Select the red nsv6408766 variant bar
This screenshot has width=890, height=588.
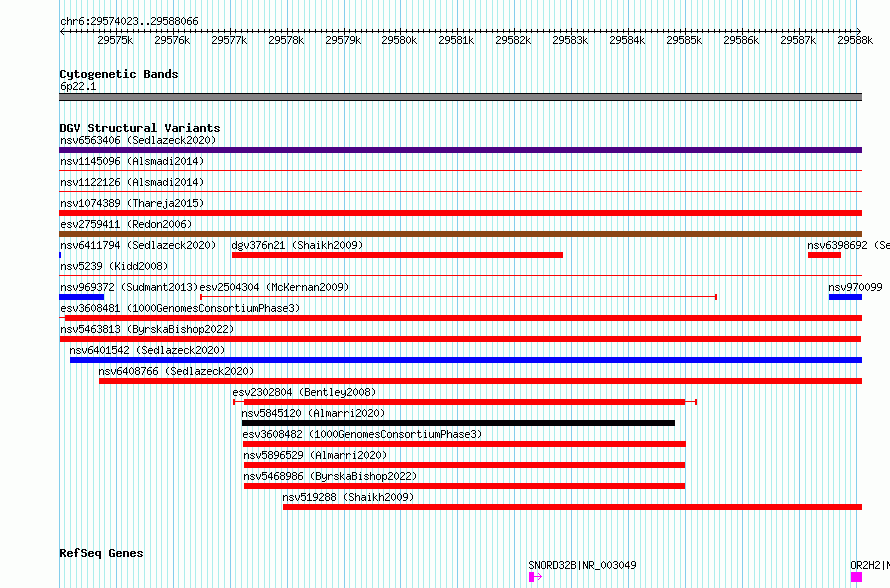tap(480, 381)
